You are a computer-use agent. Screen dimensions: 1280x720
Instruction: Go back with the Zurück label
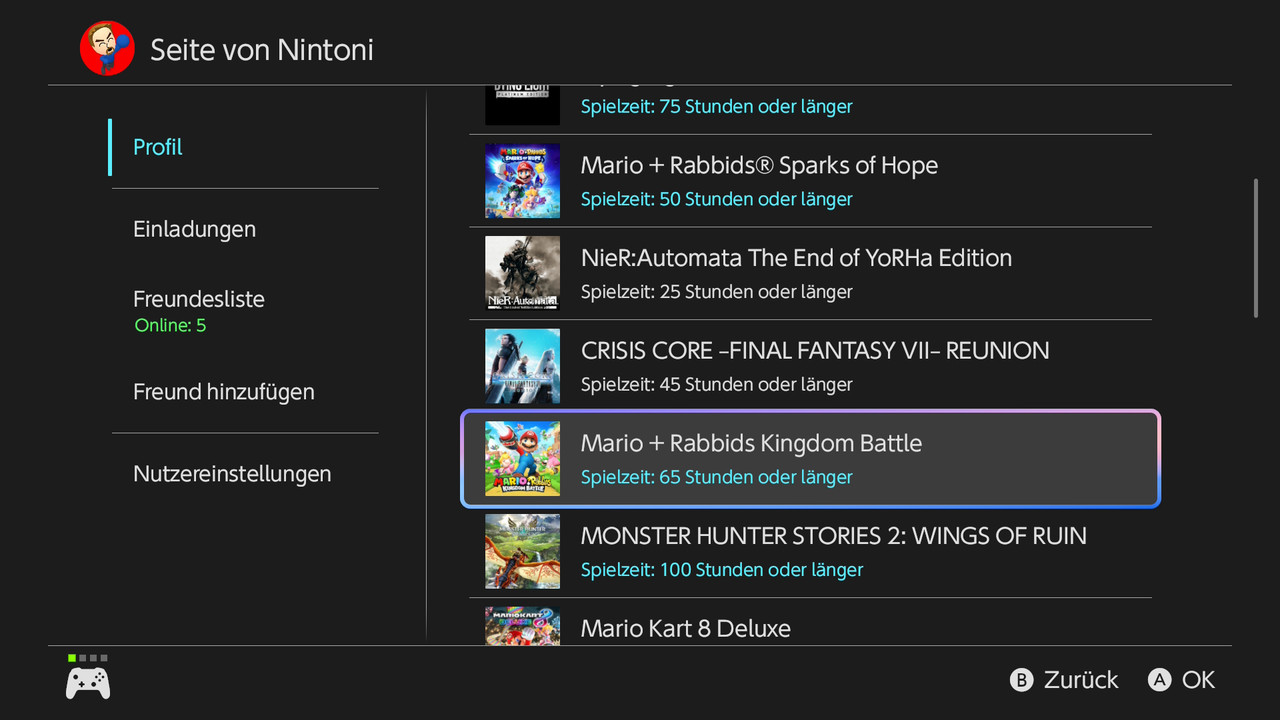point(1081,680)
